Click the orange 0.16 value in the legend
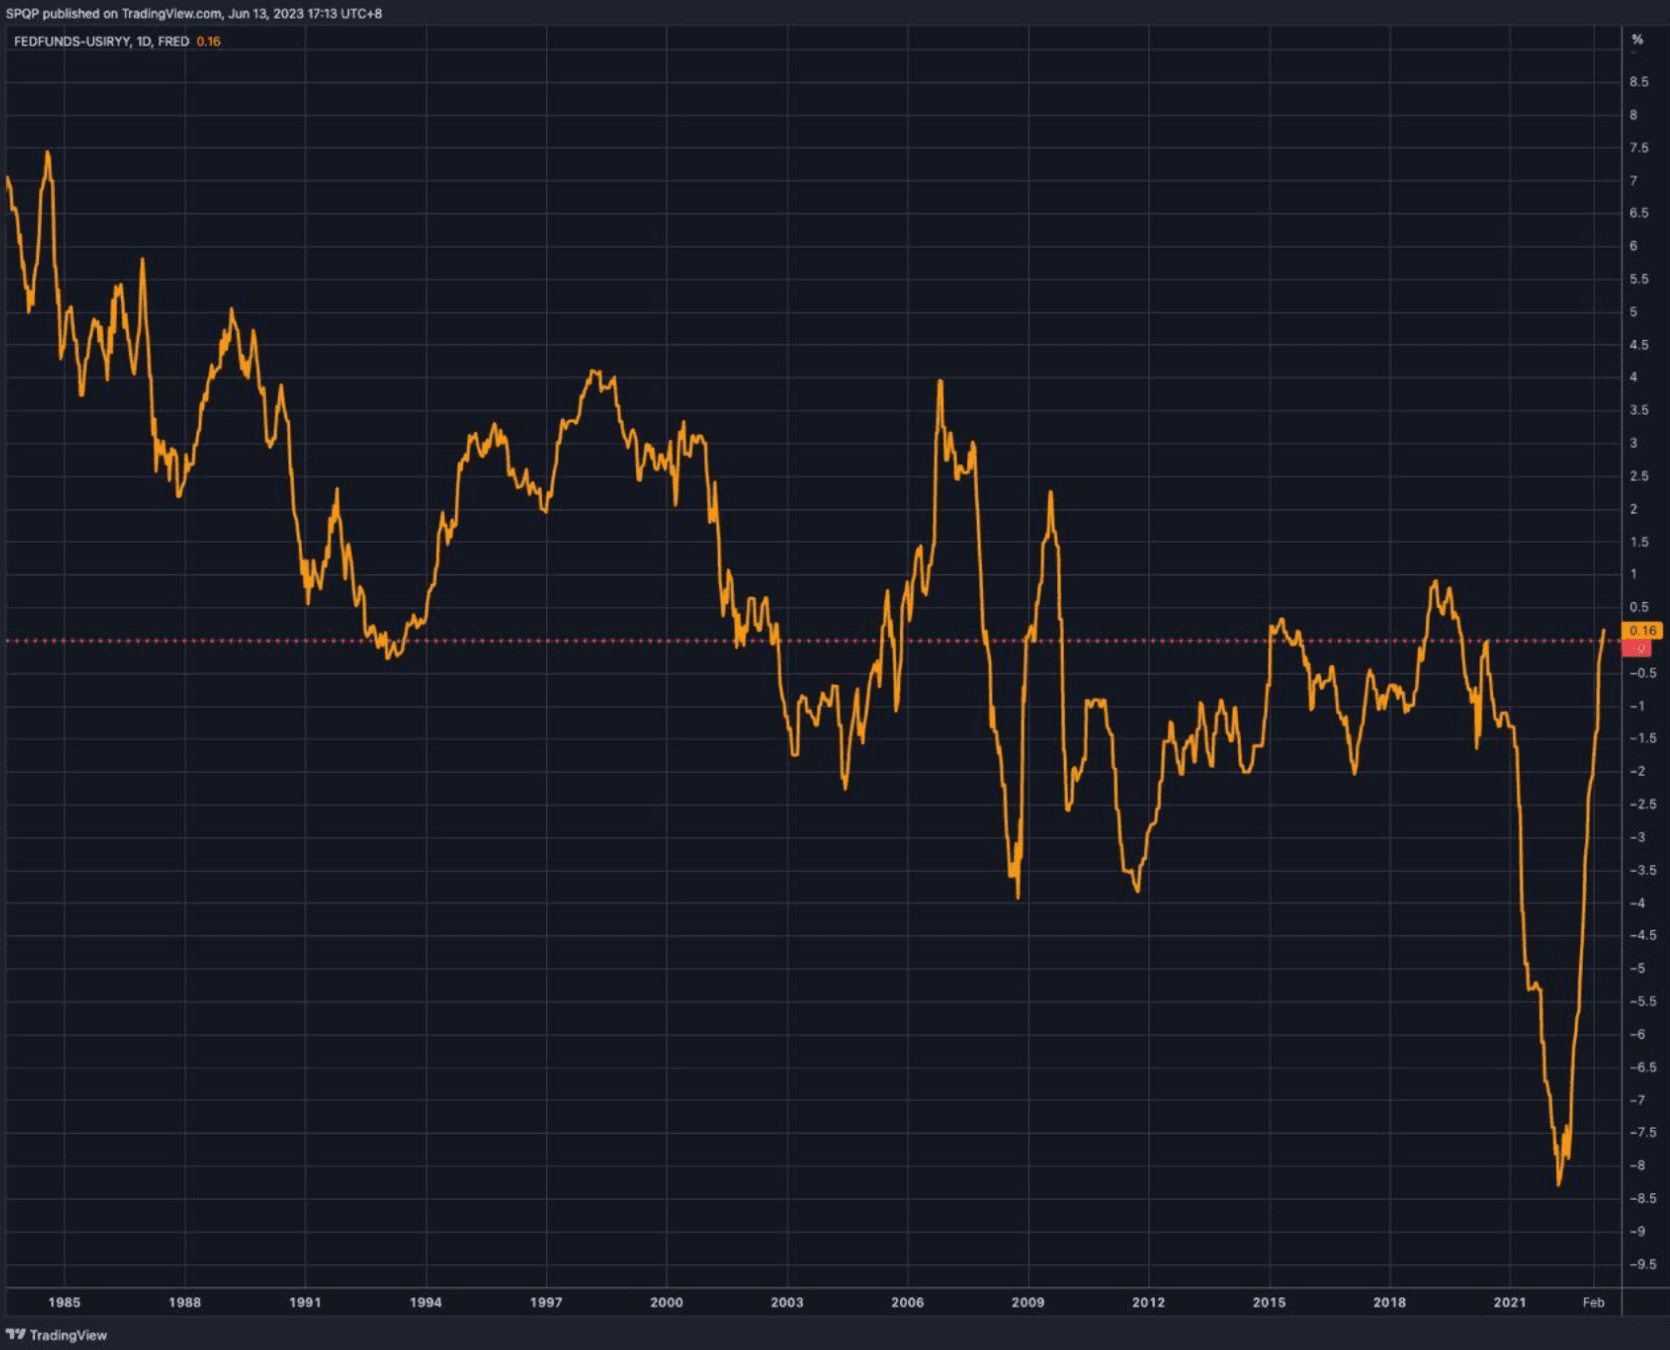1670x1350 pixels. click(x=208, y=42)
